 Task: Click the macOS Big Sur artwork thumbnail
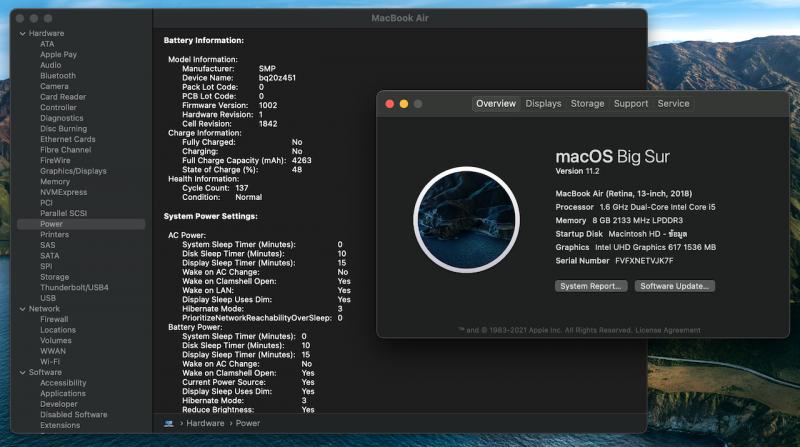(466, 220)
